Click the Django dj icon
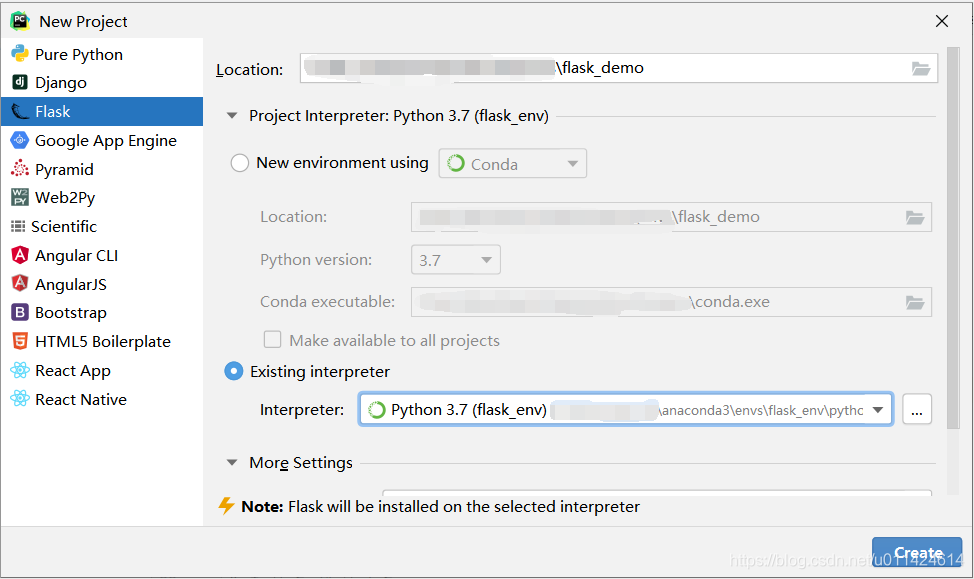Screen dimensions: 974x579 (20, 82)
